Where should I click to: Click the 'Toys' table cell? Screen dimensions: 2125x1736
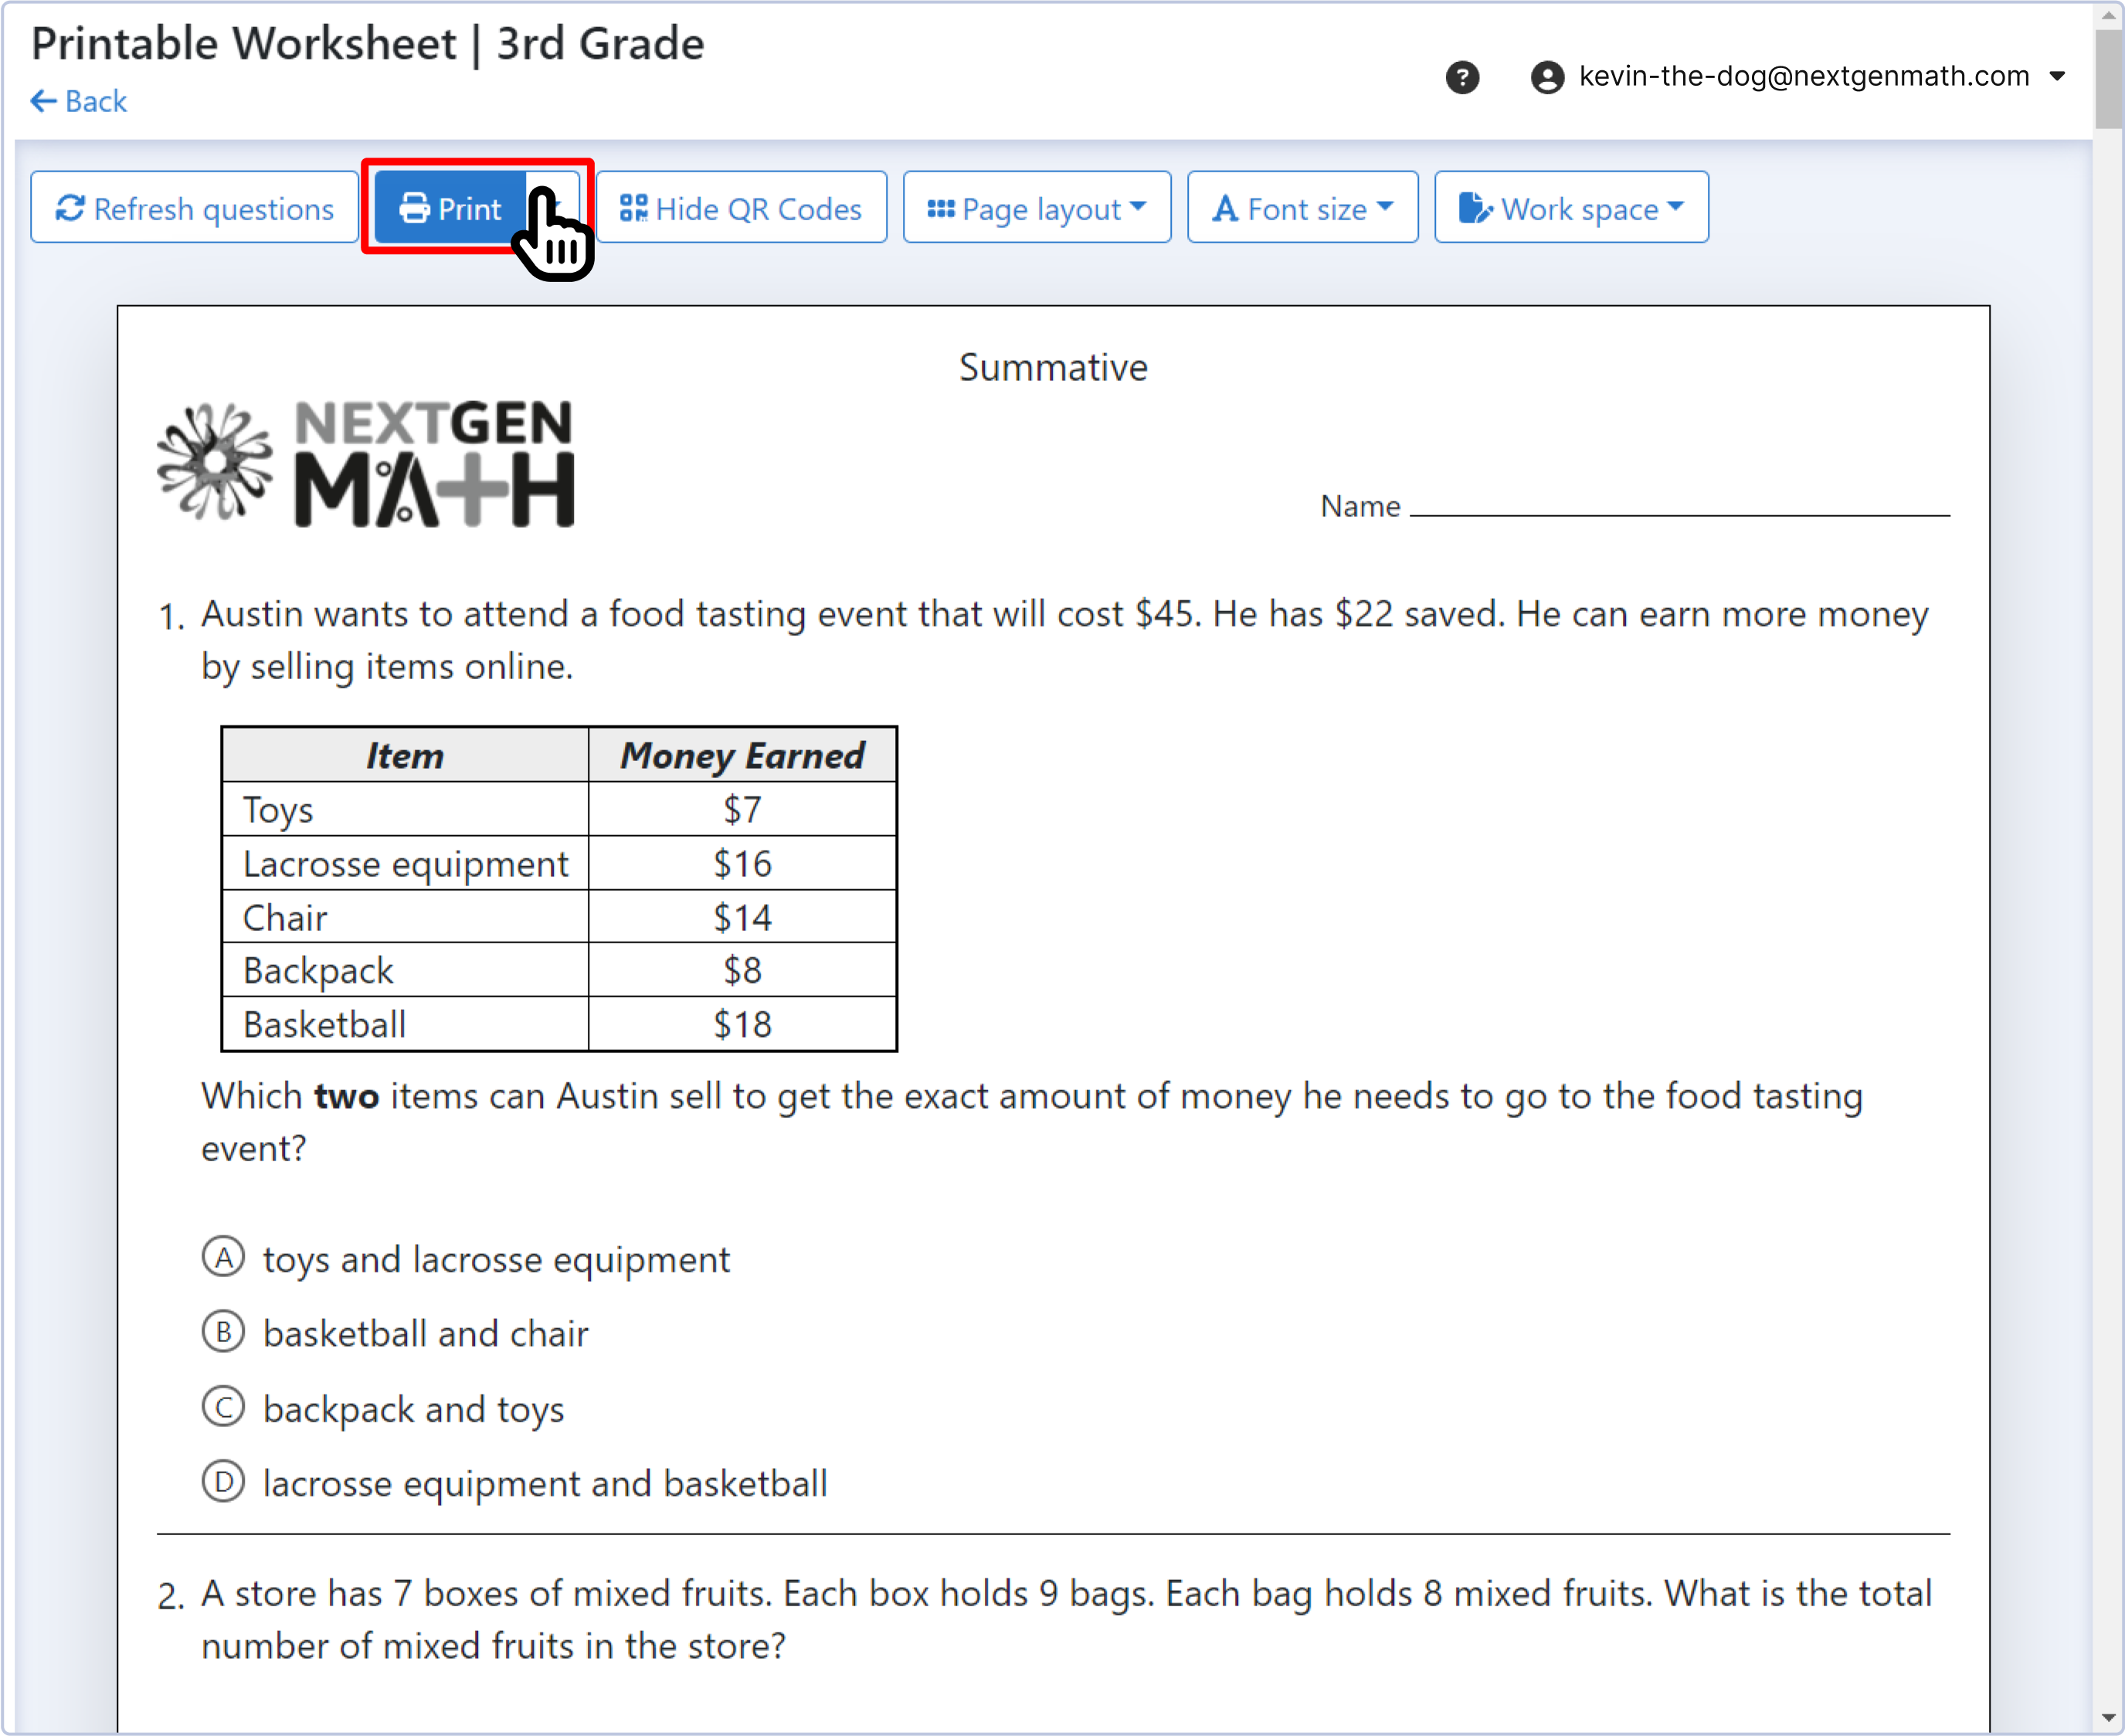[x=405, y=809]
